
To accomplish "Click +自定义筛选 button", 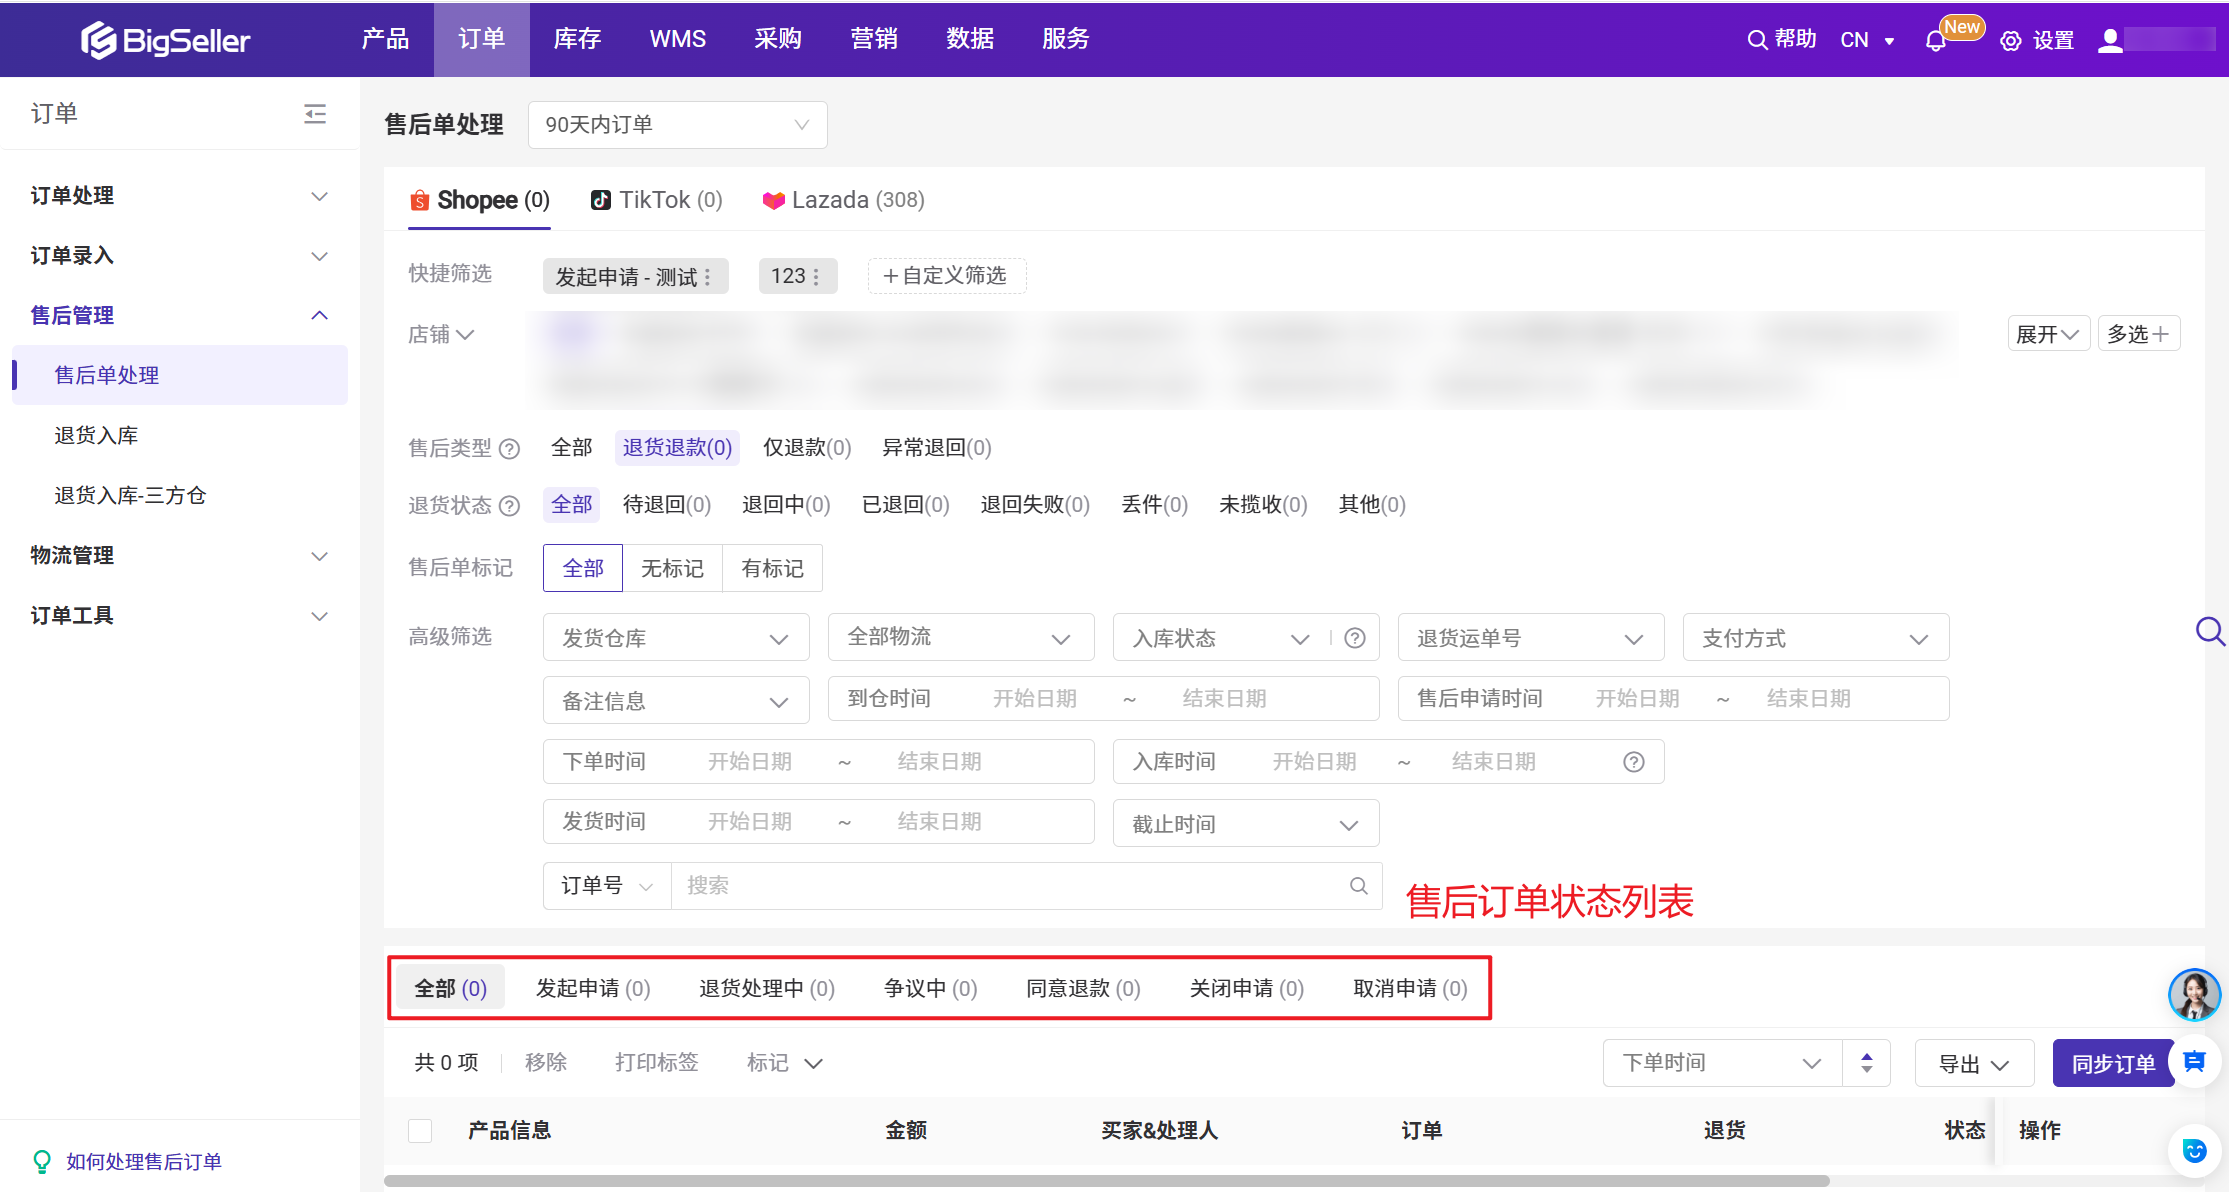I will 947,276.
